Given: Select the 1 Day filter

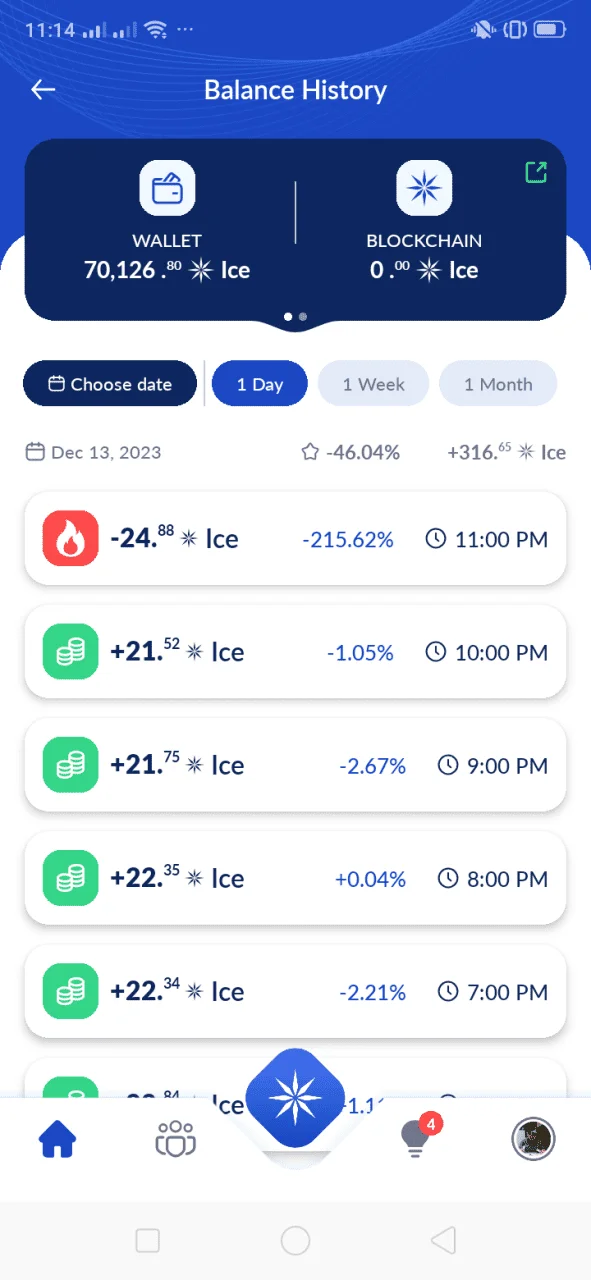Looking at the screenshot, I should 260,384.
